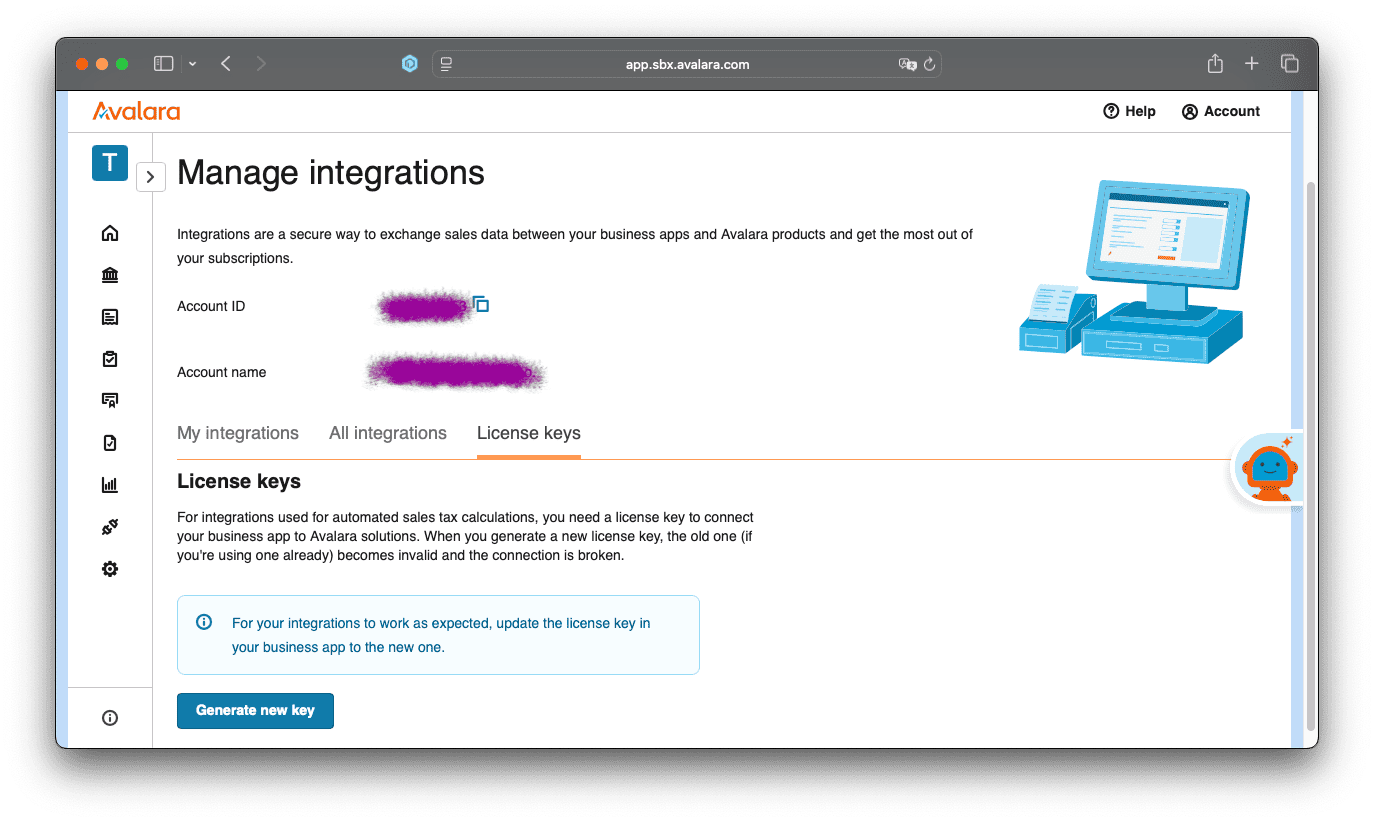
Task: Open the Account menu
Action: 1220,111
